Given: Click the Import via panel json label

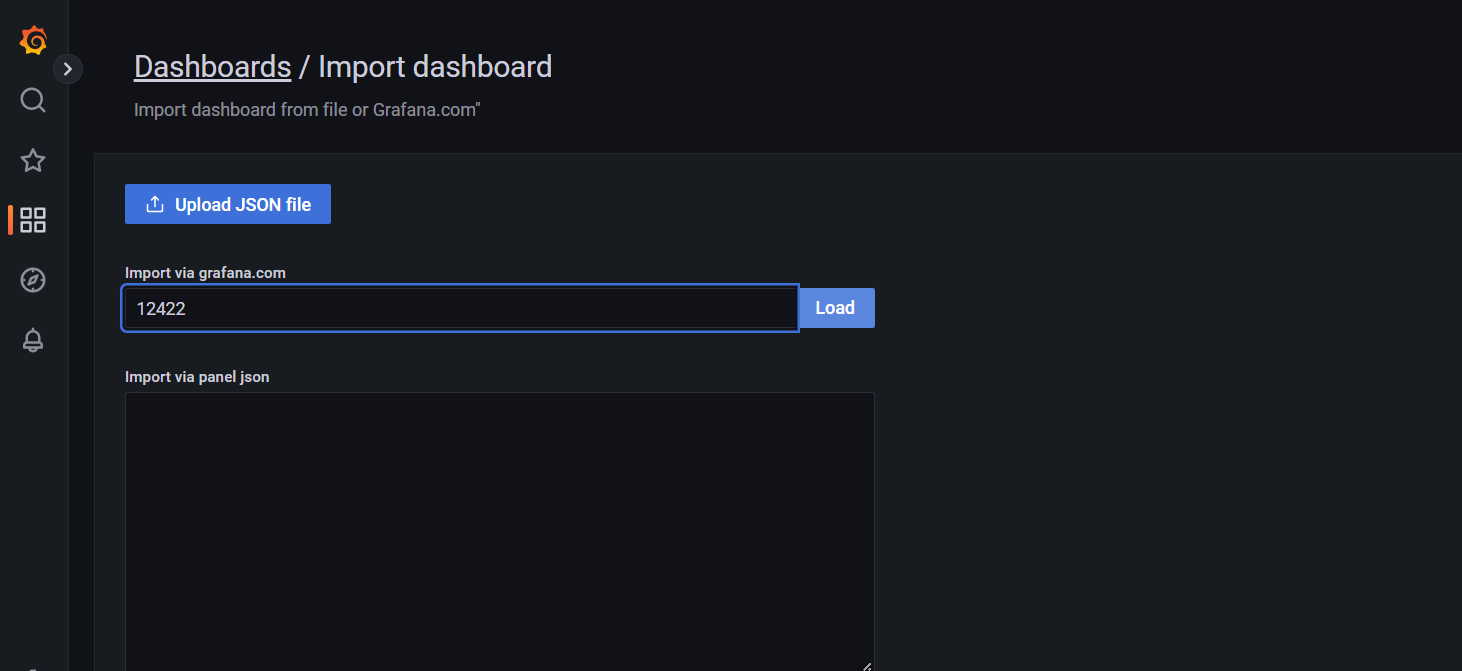Looking at the screenshot, I should tap(196, 376).
